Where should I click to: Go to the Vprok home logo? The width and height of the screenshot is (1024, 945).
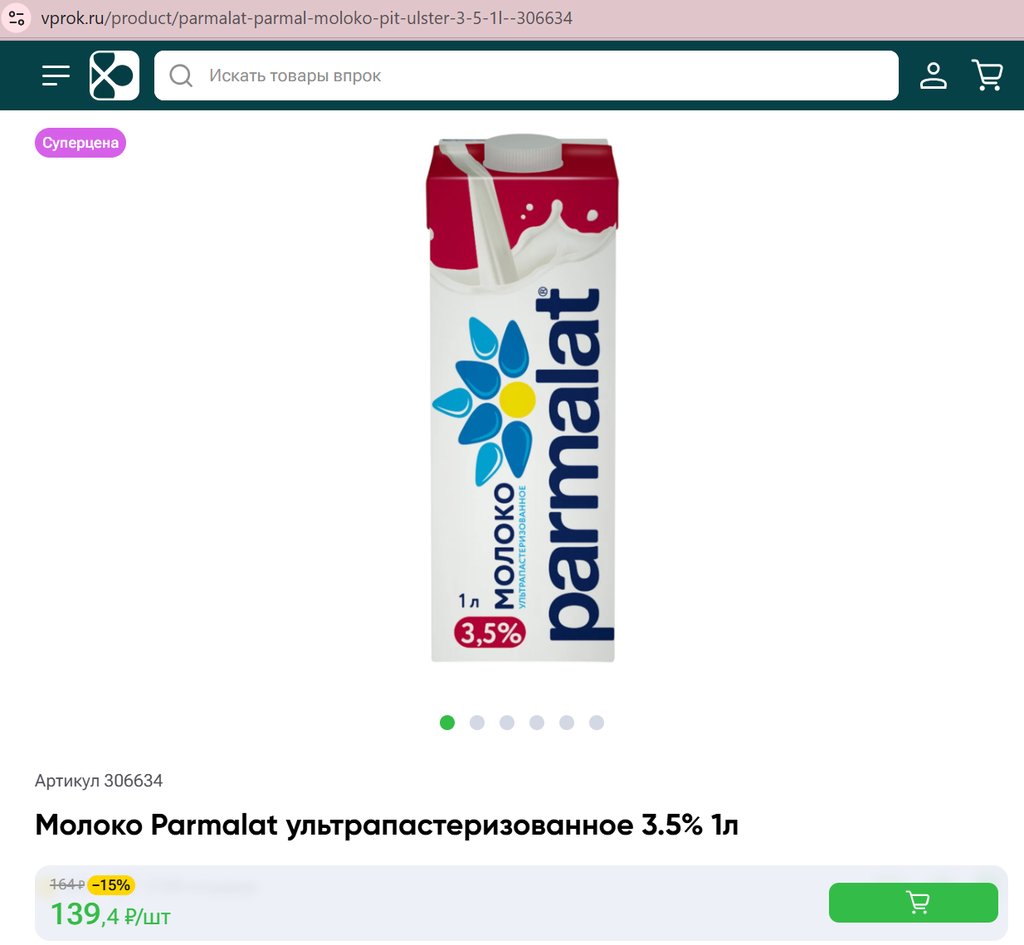(x=114, y=75)
